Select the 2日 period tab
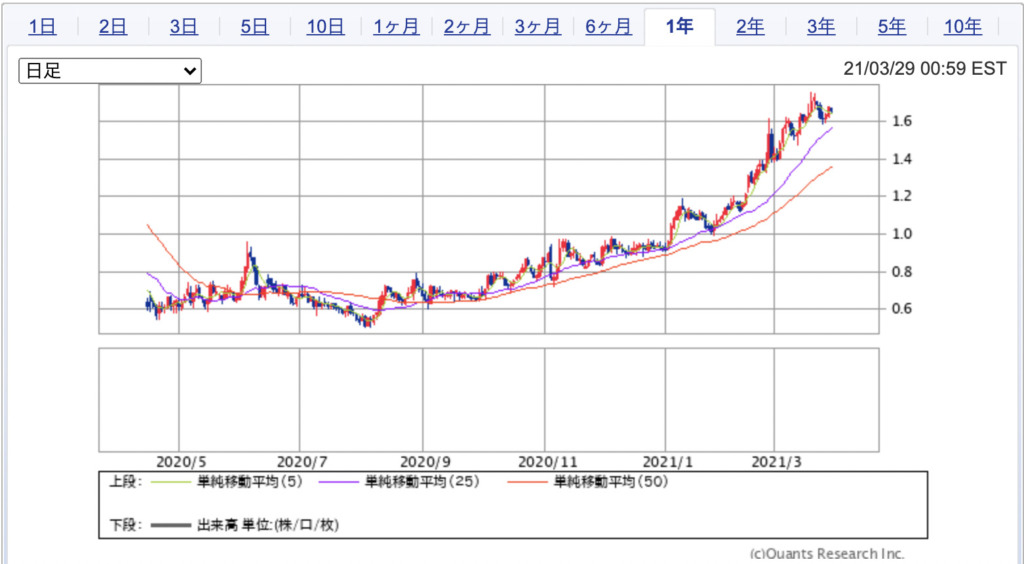 [x=112, y=27]
